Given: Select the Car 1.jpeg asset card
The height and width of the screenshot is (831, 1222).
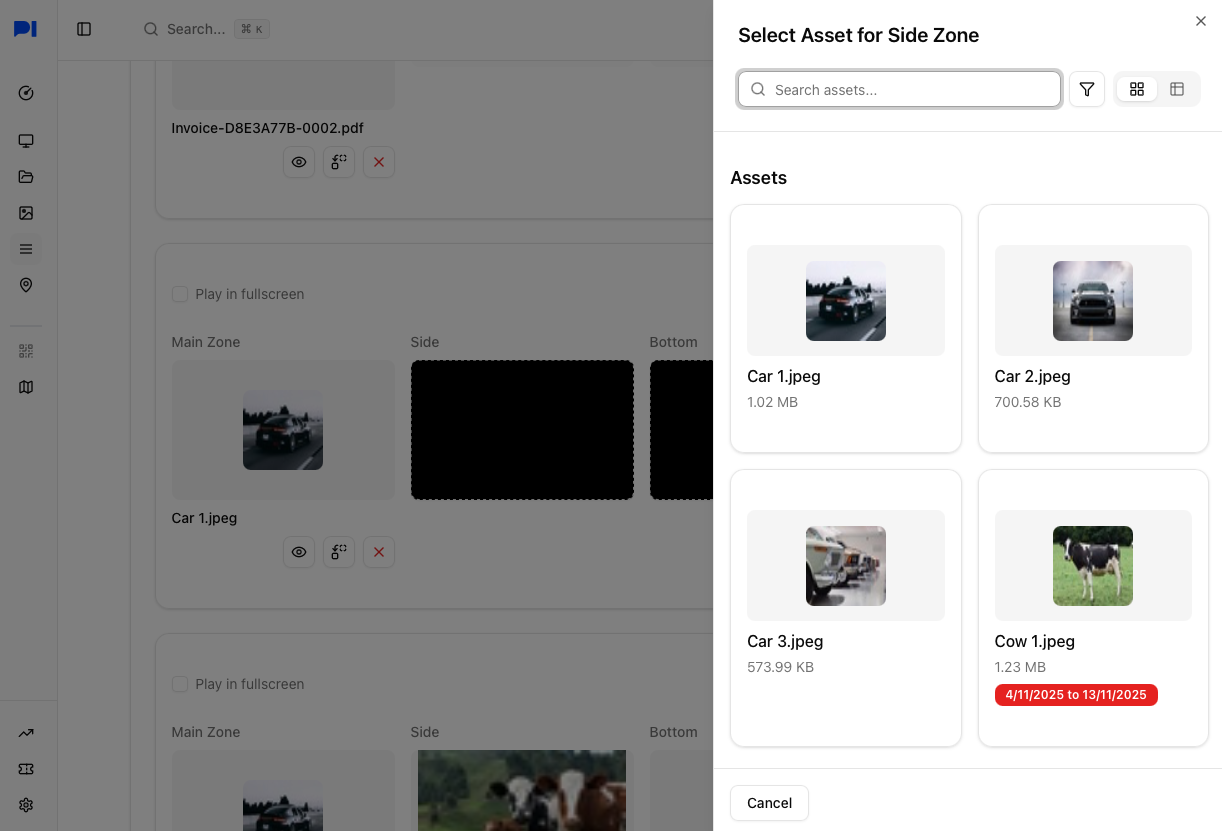Looking at the screenshot, I should pyautogui.click(x=846, y=328).
